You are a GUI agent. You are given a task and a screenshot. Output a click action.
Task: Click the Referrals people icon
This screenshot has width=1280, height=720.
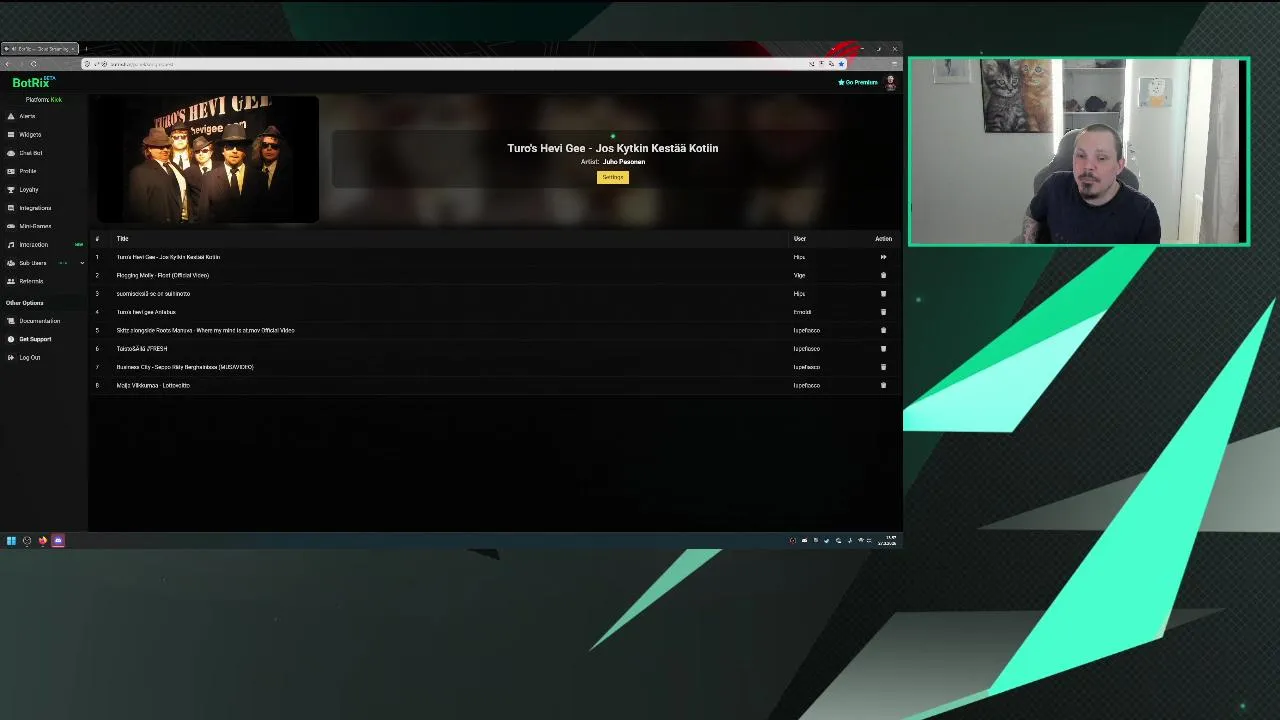pyautogui.click(x=11, y=281)
